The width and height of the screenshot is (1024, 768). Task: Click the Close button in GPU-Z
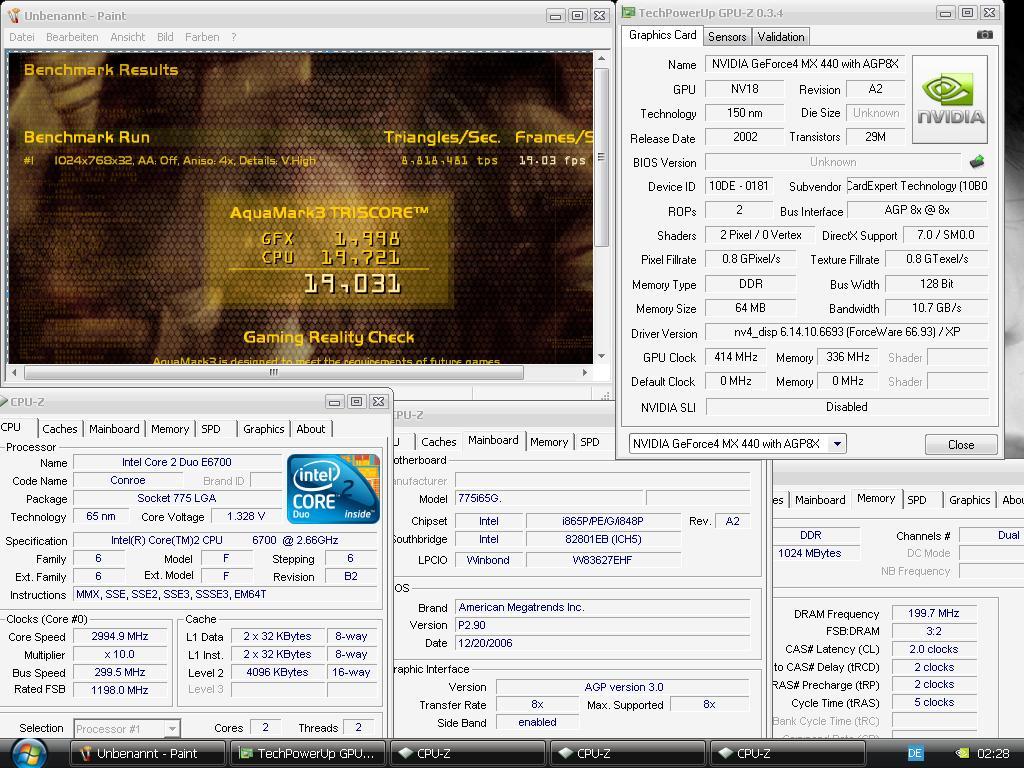[961, 445]
